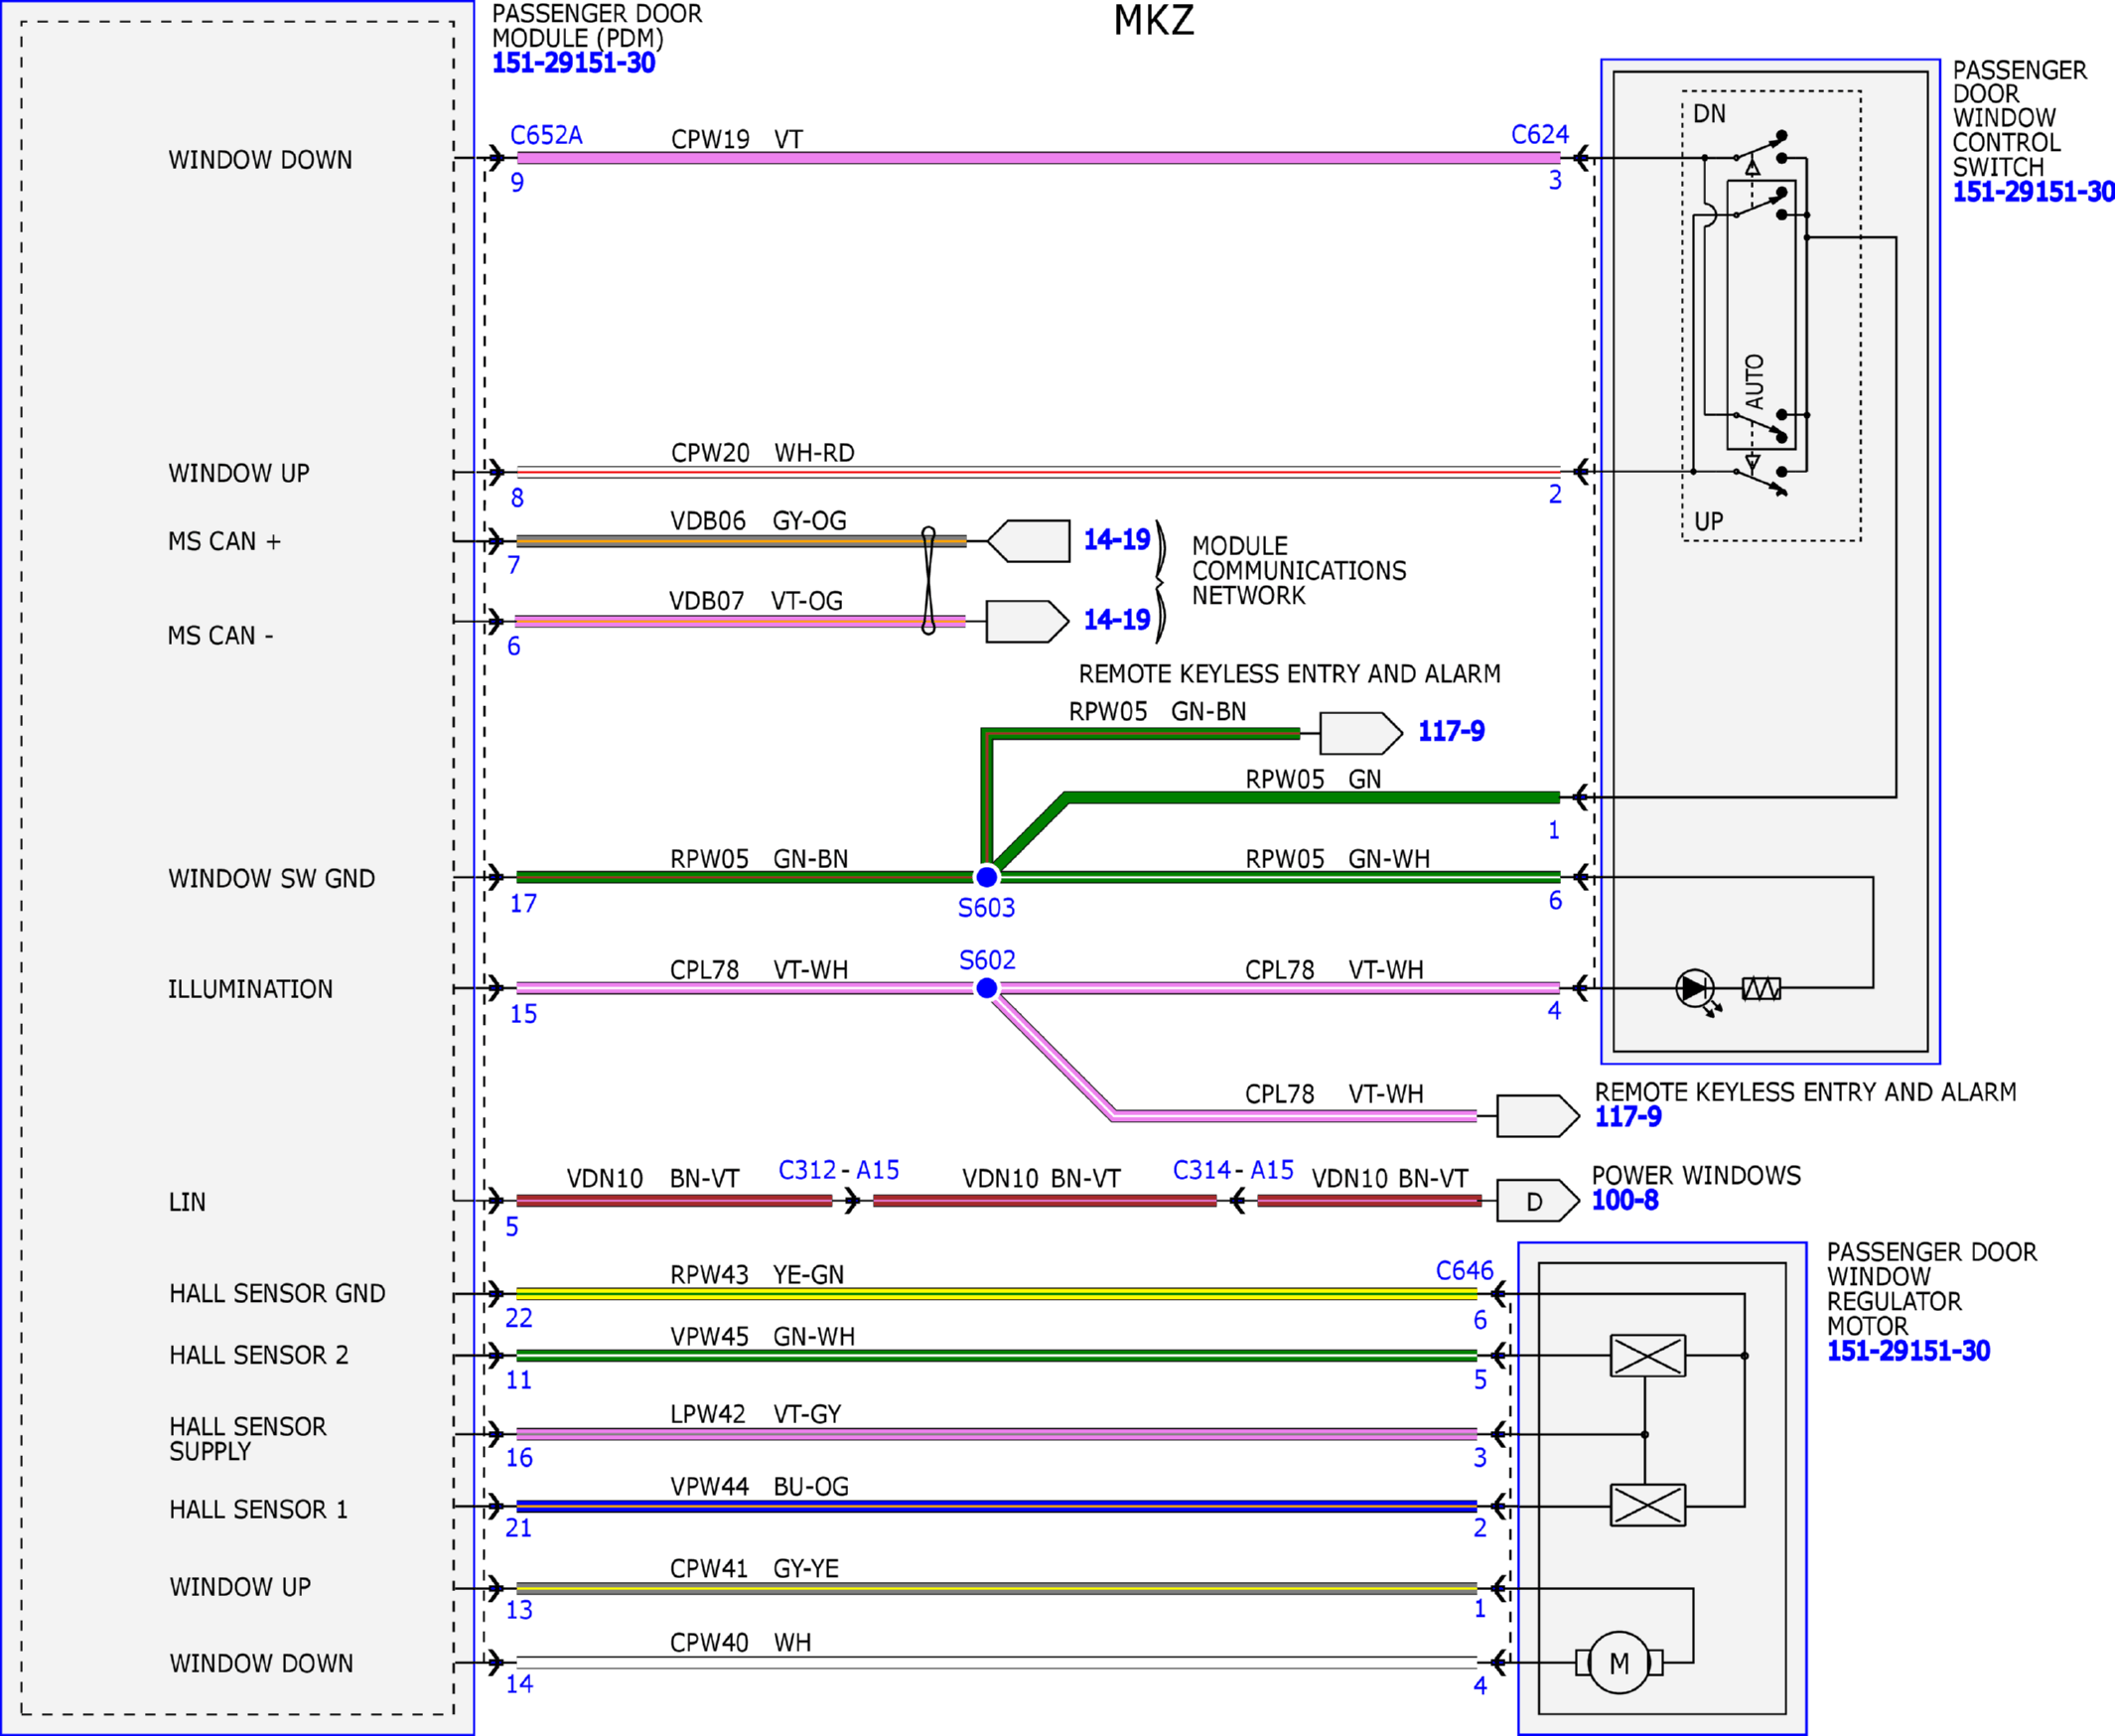Click the C646 connector label
Image resolution: width=2115 pixels, height=1736 pixels.
pos(1464,1270)
